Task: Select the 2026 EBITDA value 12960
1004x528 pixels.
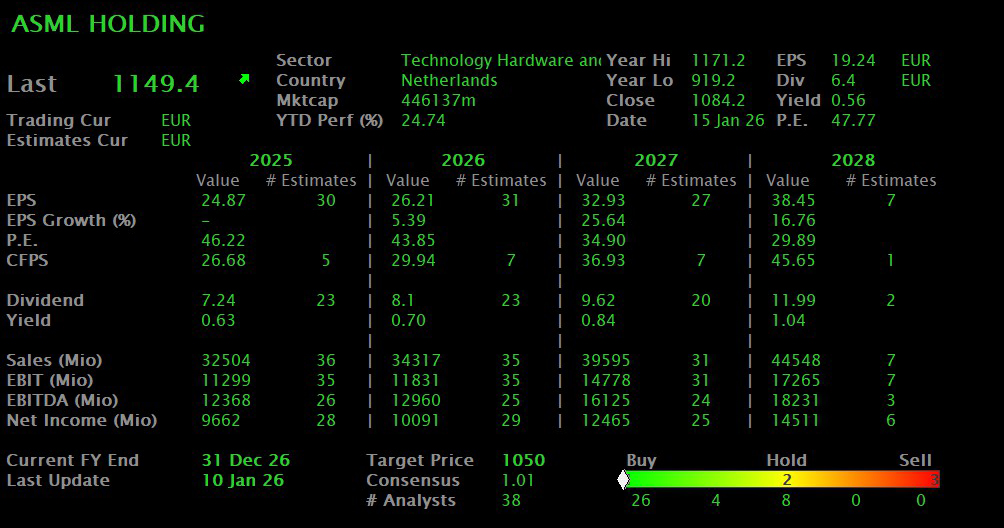Action: [x=416, y=400]
